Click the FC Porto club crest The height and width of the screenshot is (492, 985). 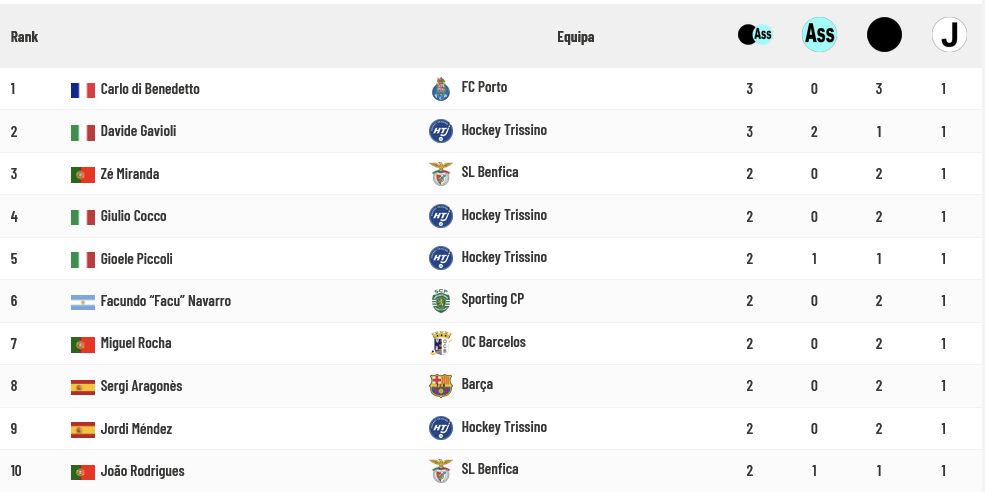[441, 89]
